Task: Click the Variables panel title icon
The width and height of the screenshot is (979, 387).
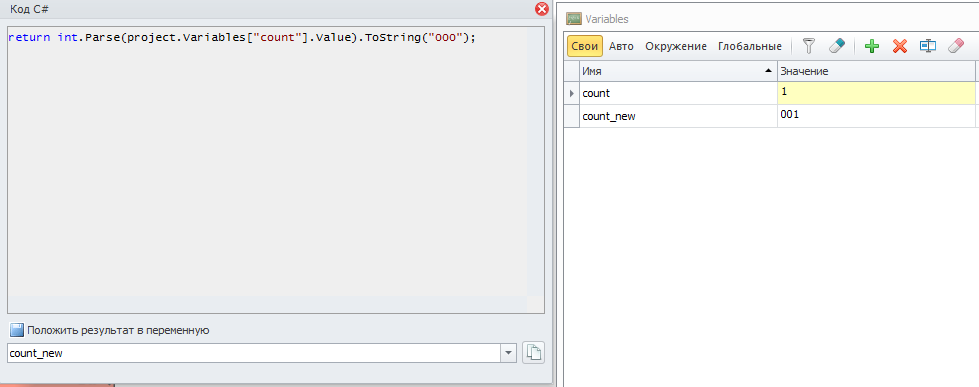Action: coord(574,19)
